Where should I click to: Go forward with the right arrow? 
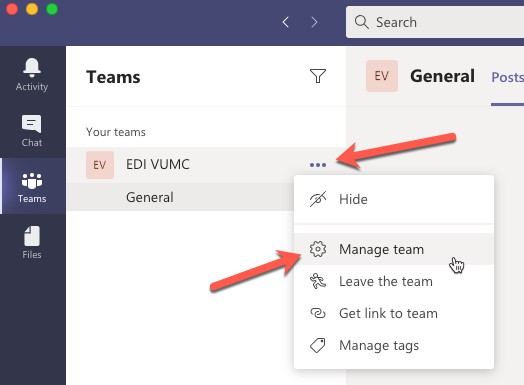pos(314,22)
